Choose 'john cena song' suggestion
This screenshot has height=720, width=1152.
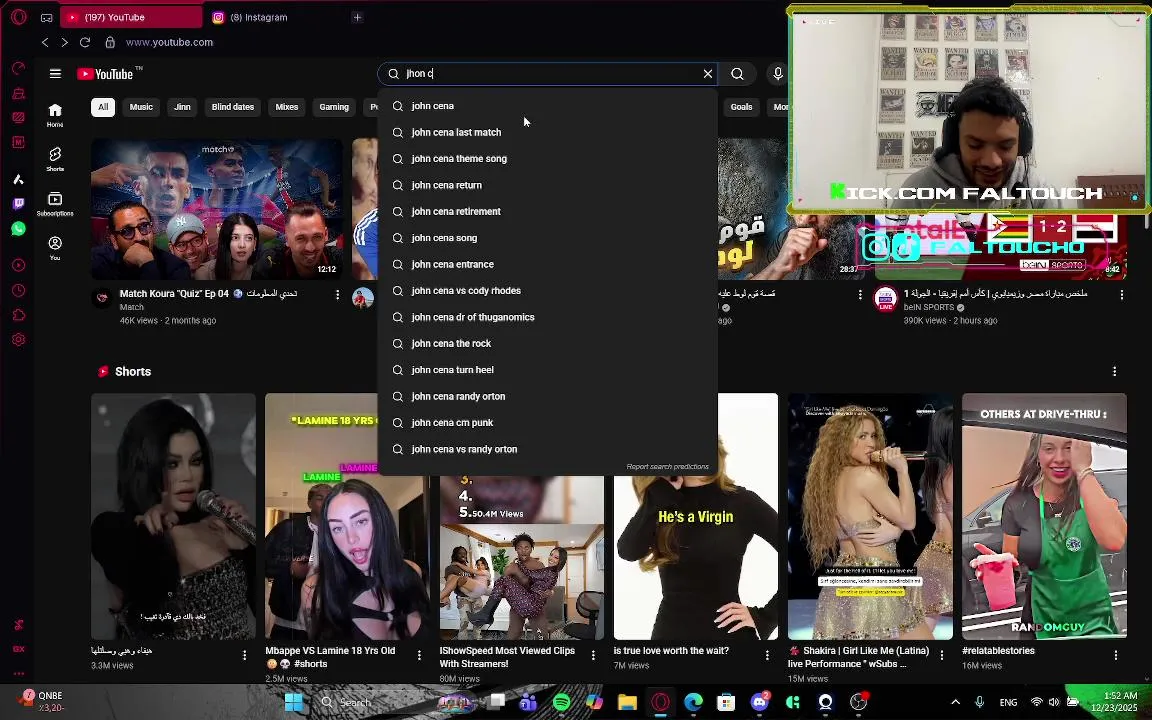click(x=547, y=238)
